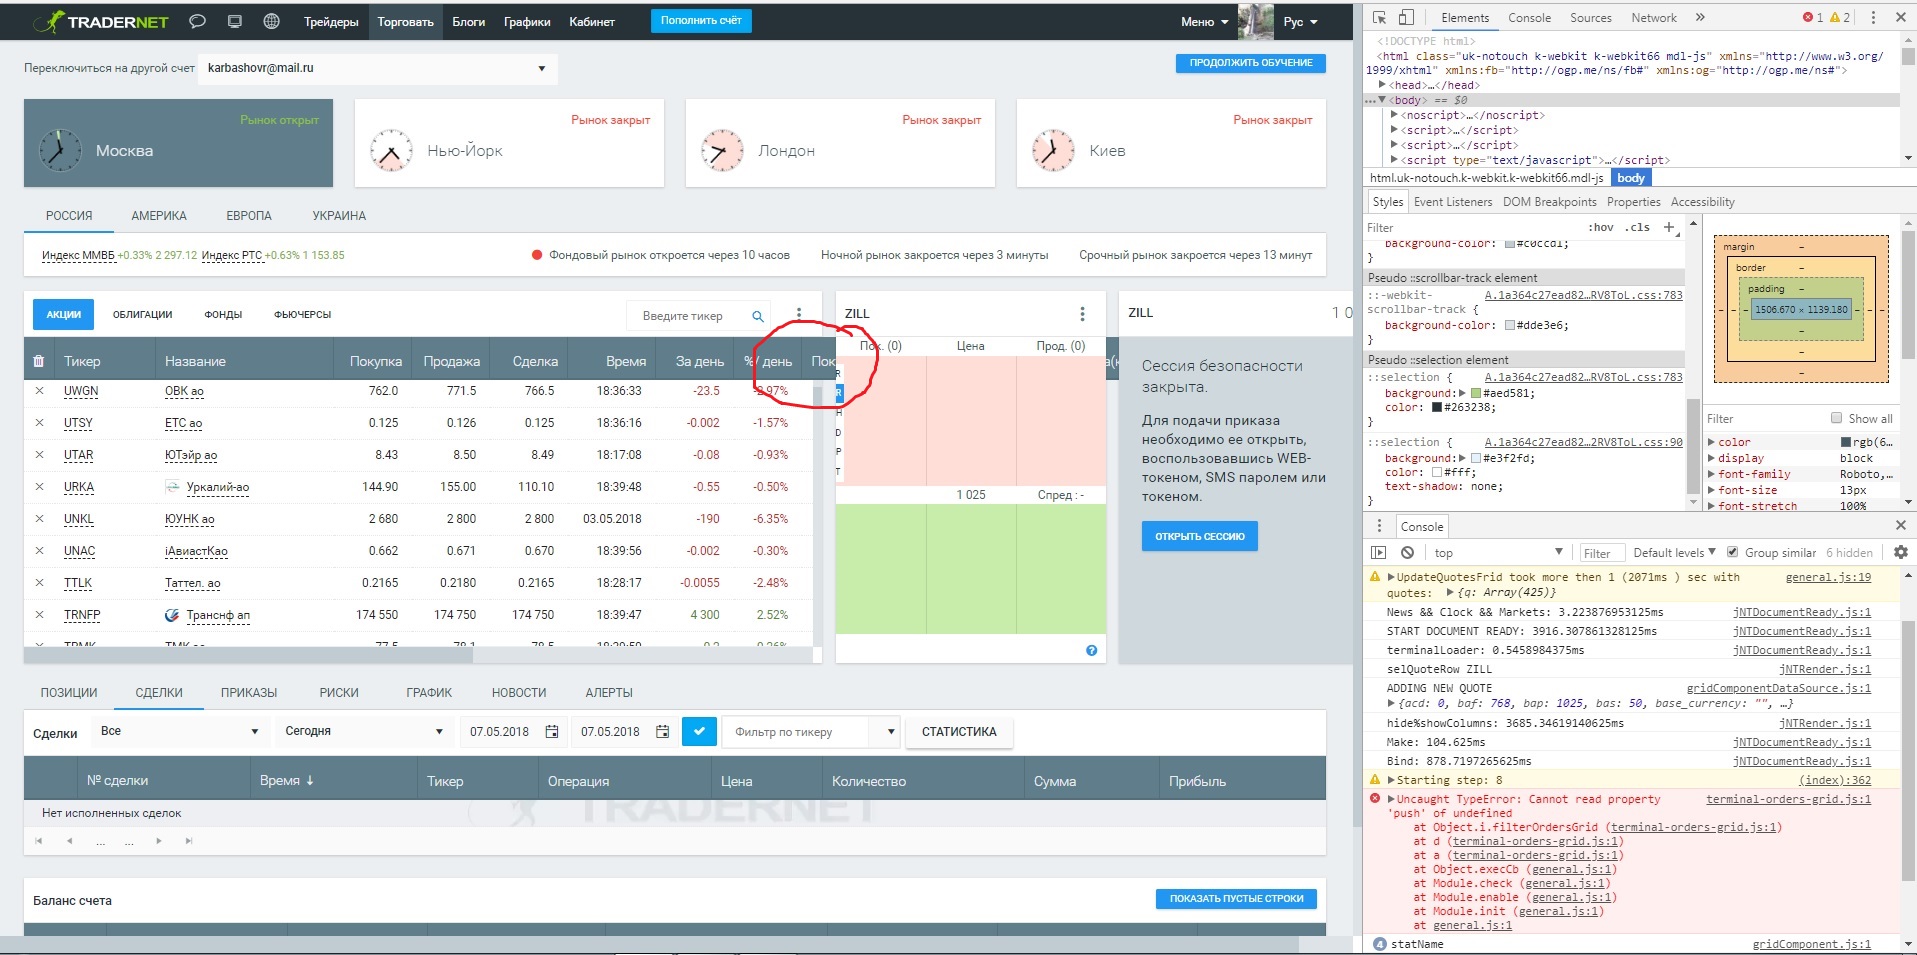Image resolution: width=1917 pixels, height=955 pixels.
Task: Open the Все deals filter dropdown
Action: (180, 731)
